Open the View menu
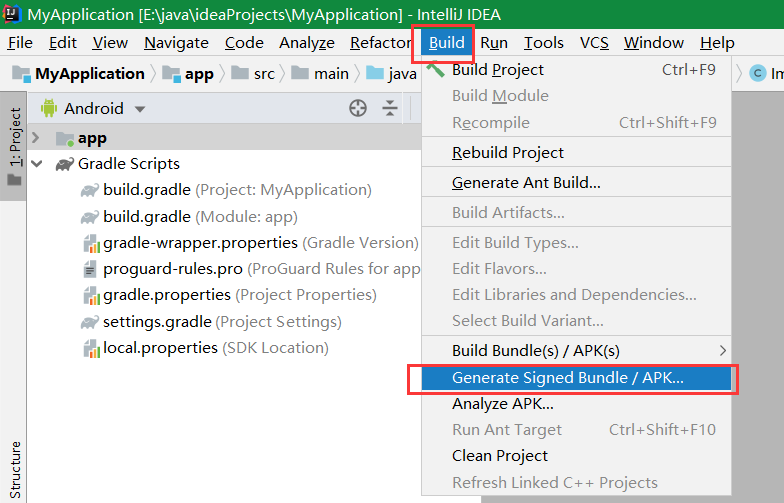 (x=110, y=43)
